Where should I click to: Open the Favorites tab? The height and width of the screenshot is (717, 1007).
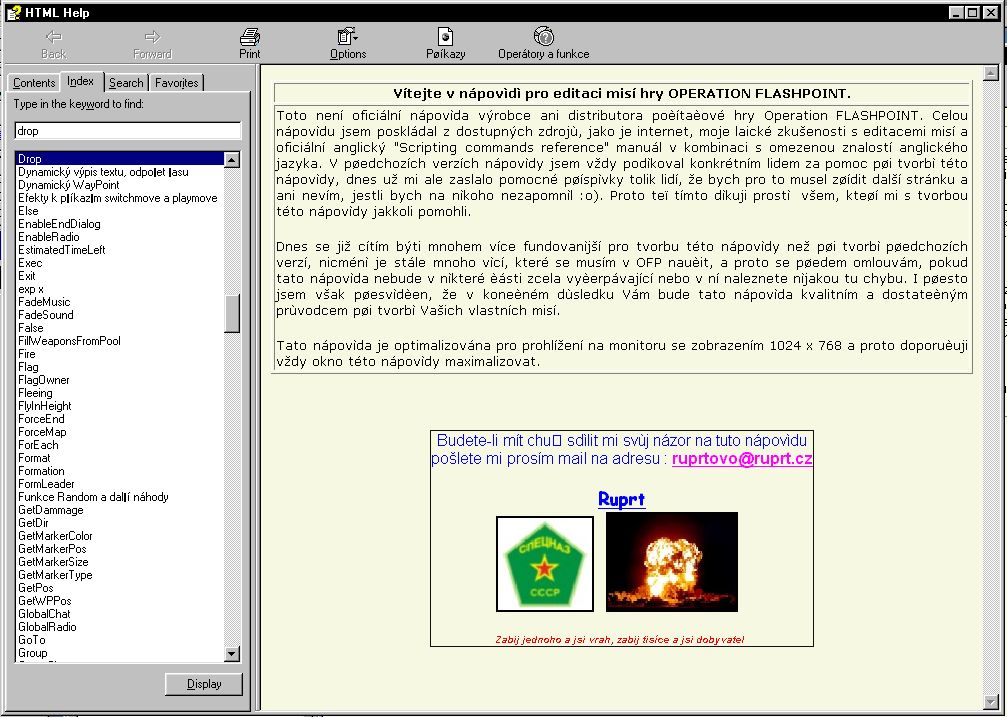click(177, 83)
